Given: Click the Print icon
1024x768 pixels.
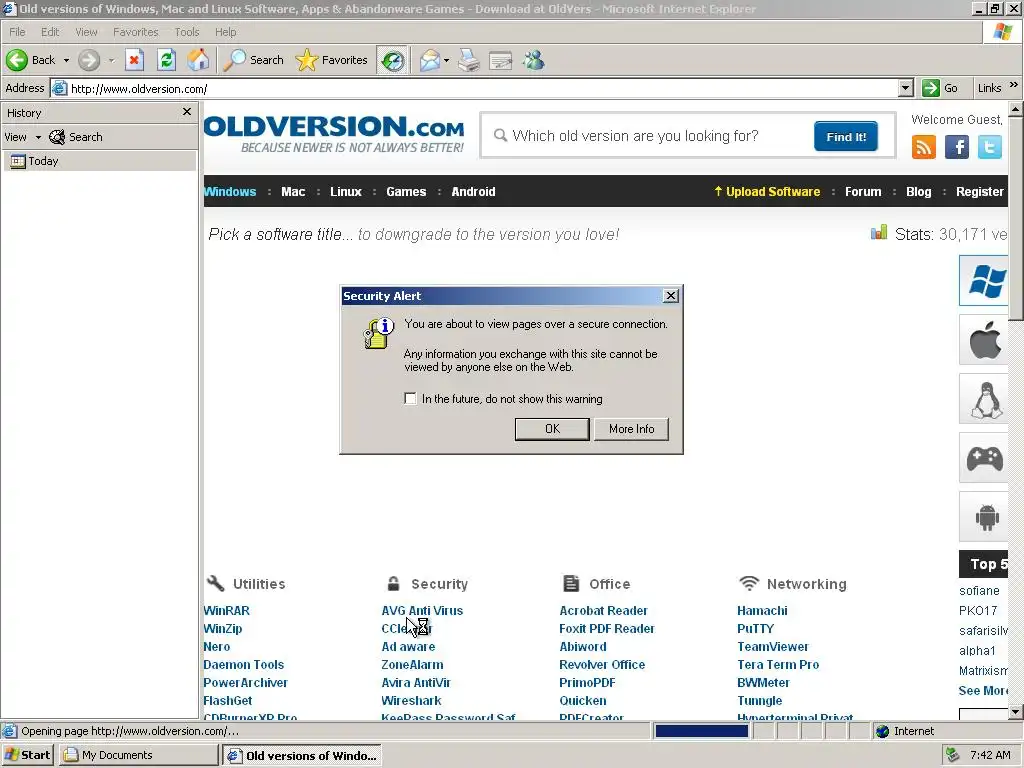Looking at the screenshot, I should pos(469,60).
